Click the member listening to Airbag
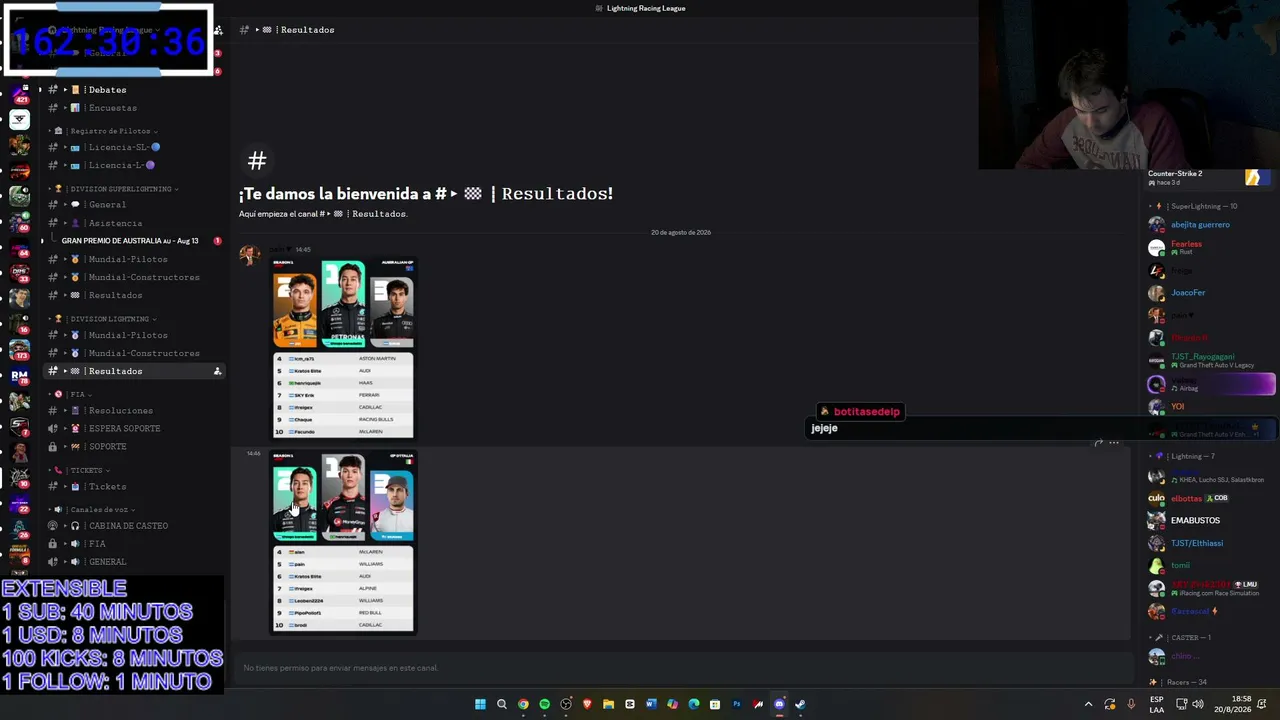1280x720 pixels. click(1210, 384)
